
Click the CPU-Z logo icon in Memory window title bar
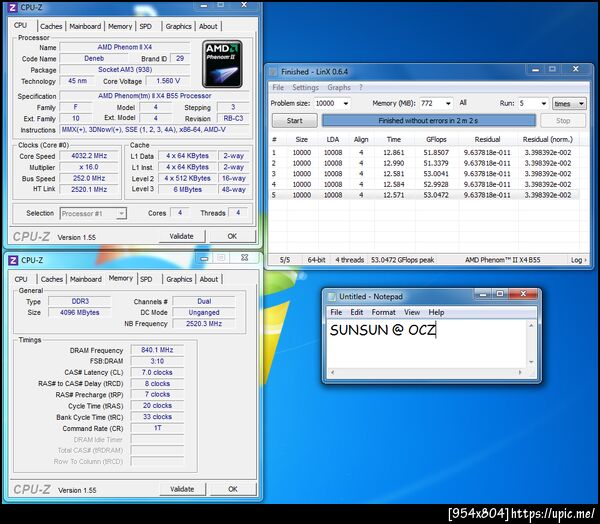click(13, 260)
